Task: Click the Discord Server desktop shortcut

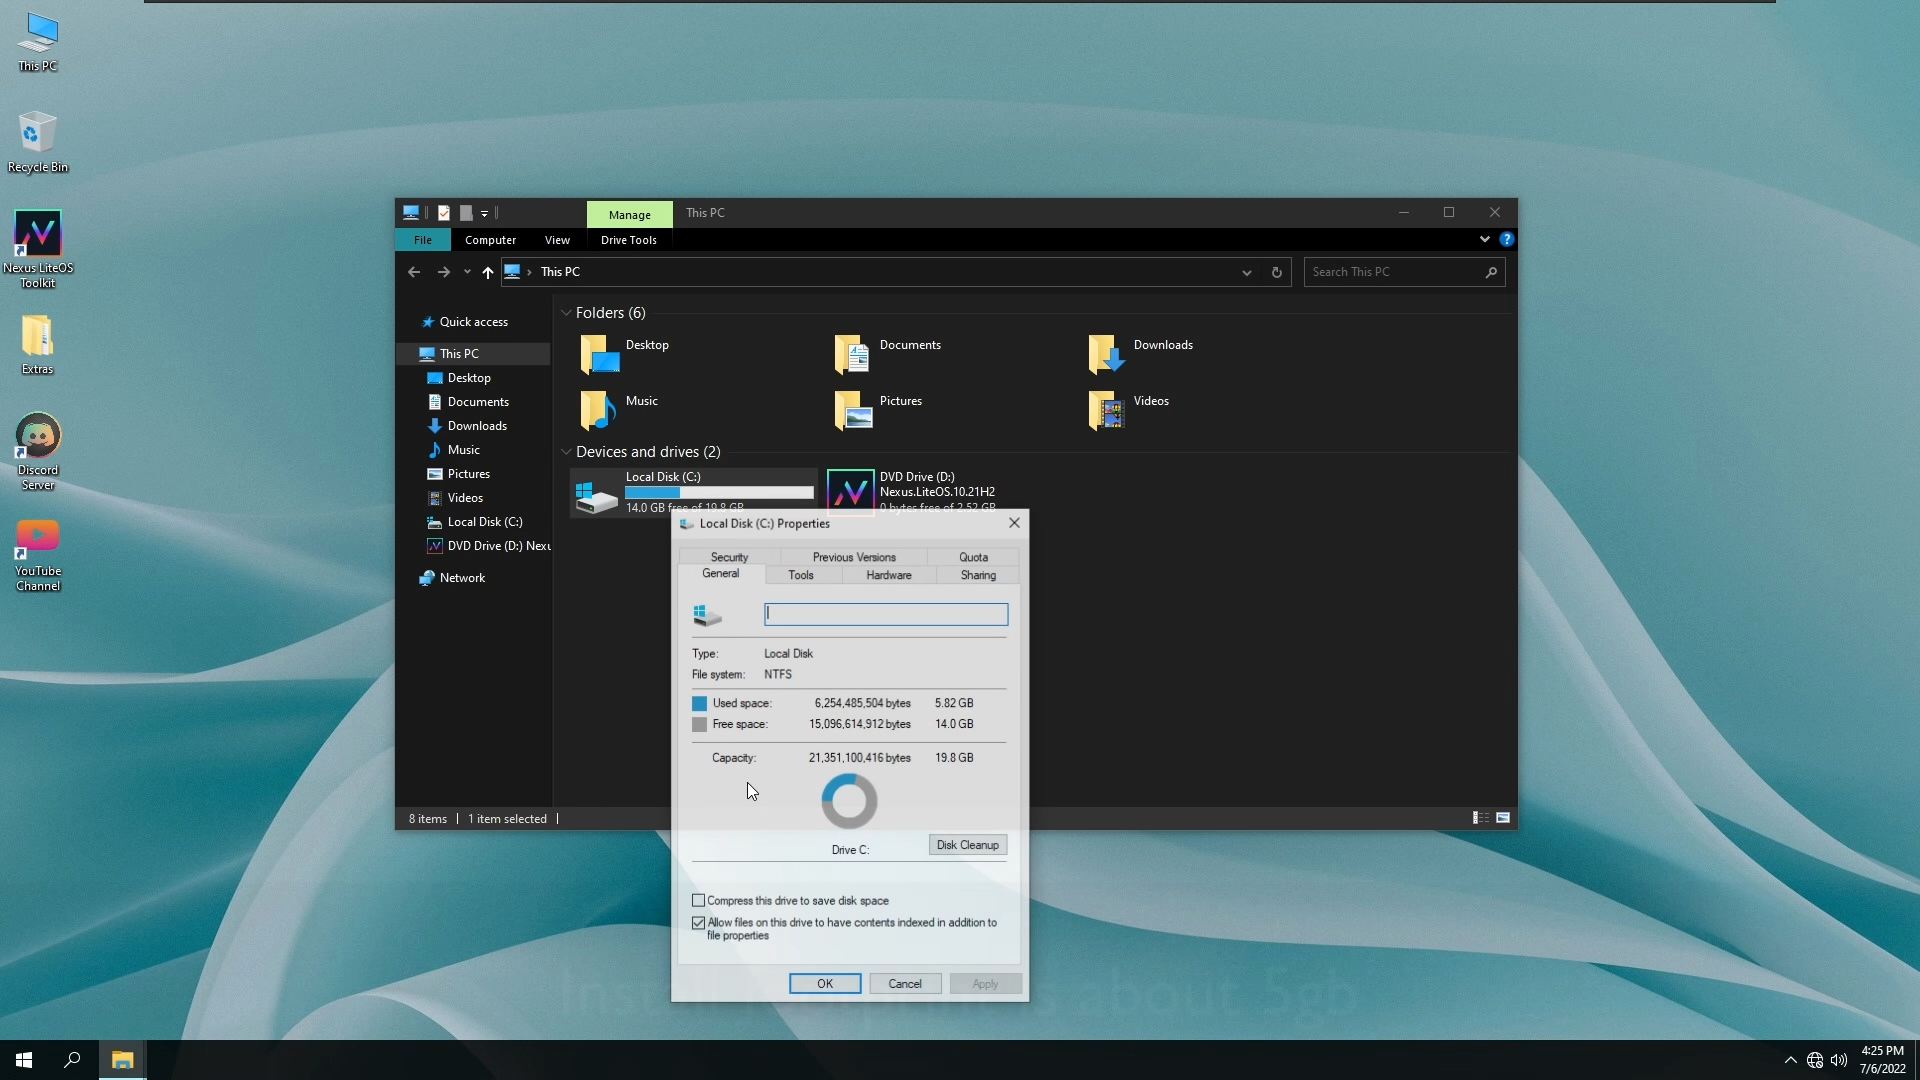Action: 37,437
